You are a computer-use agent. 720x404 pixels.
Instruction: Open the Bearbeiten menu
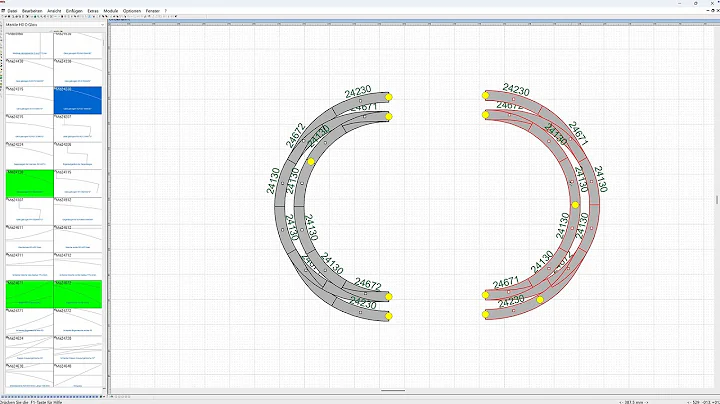32,11
